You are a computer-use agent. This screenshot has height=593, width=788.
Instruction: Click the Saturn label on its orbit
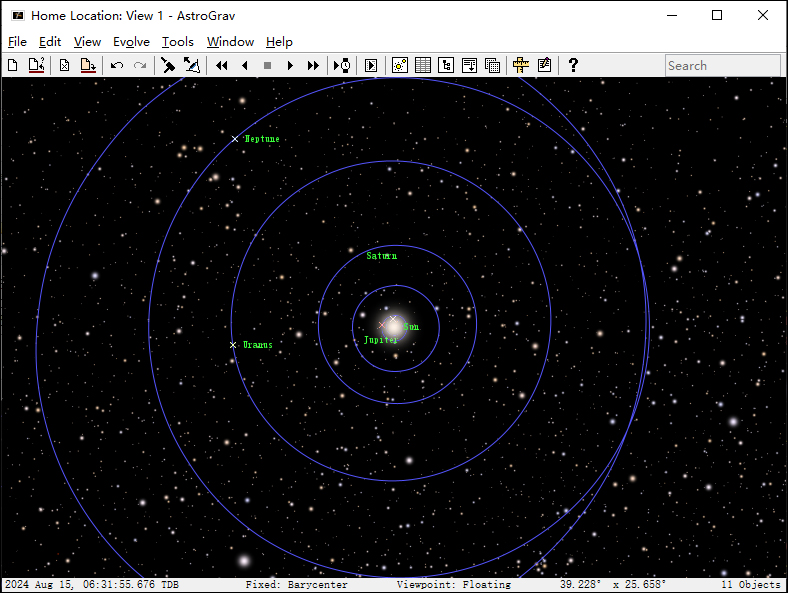click(381, 256)
